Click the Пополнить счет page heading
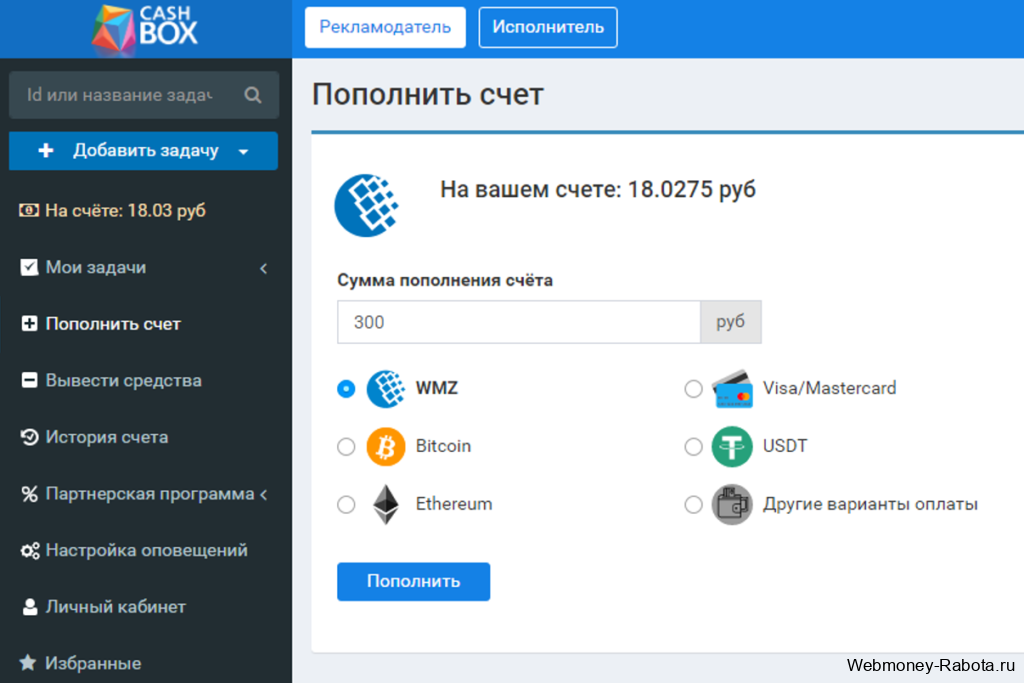Screen dimensions: 1024x683 tap(428, 95)
